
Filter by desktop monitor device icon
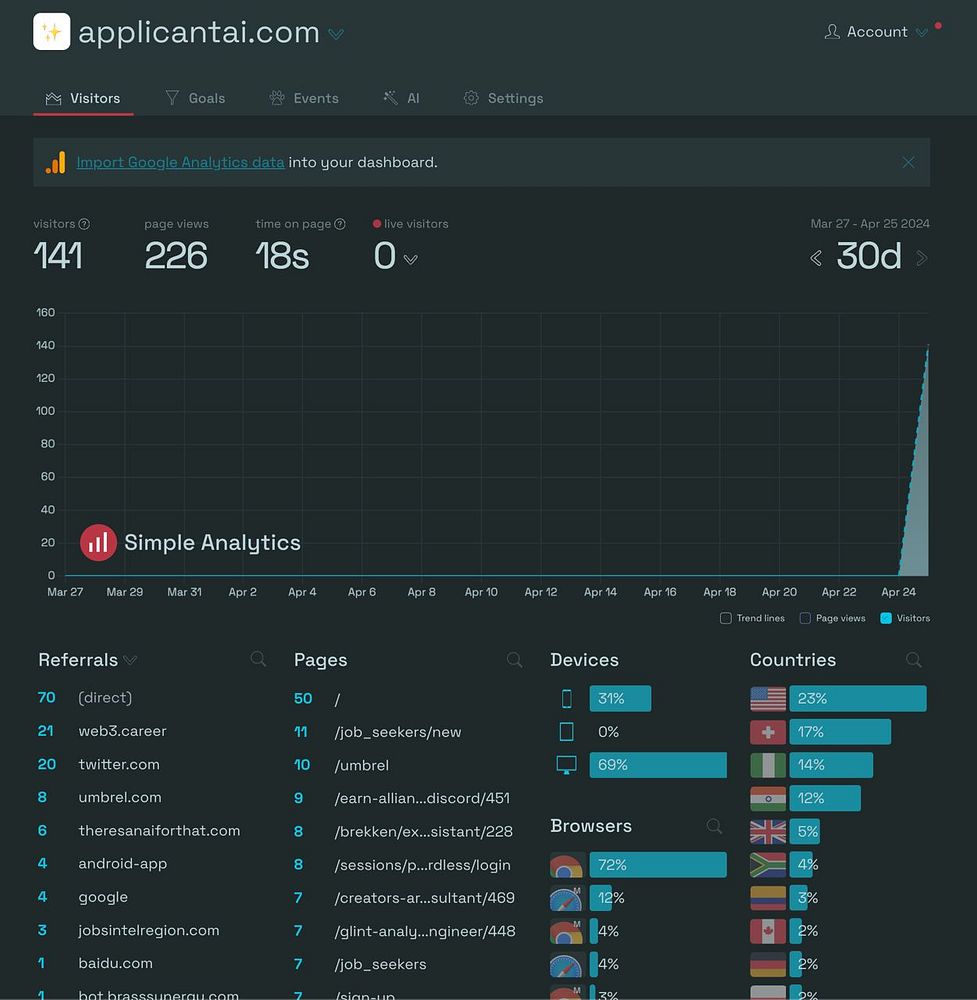coord(566,765)
